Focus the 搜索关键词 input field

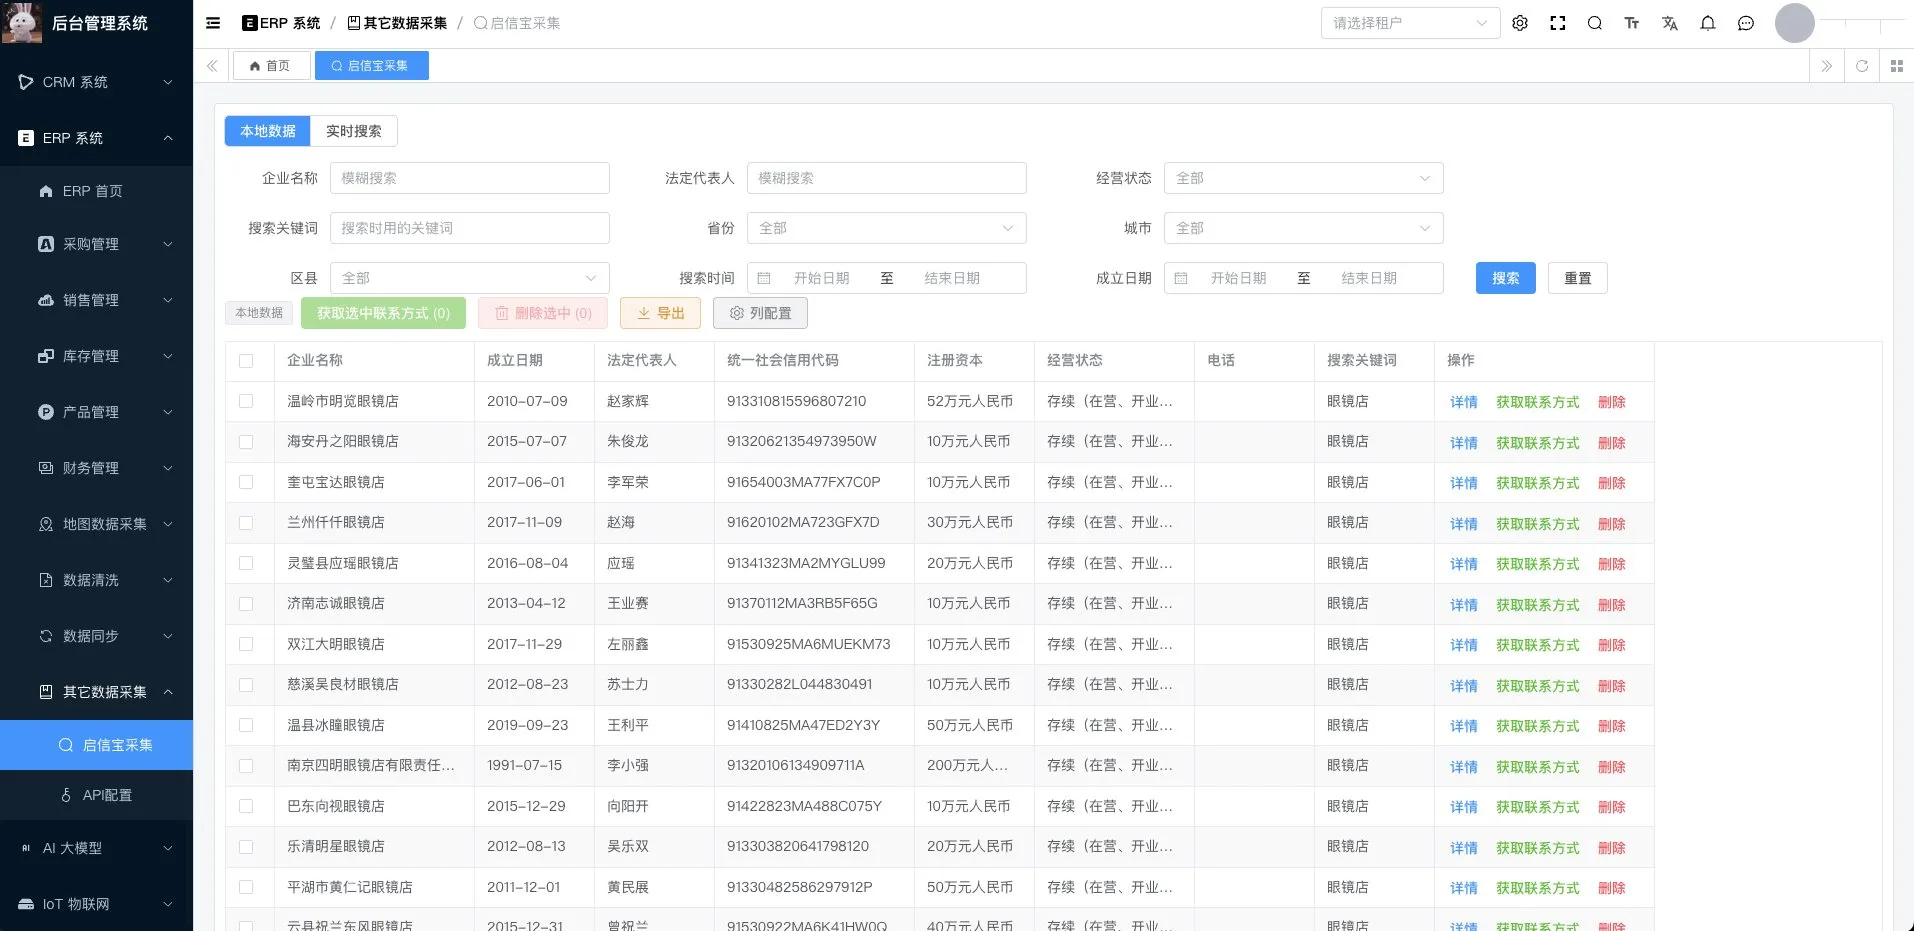tap(469, 228)
